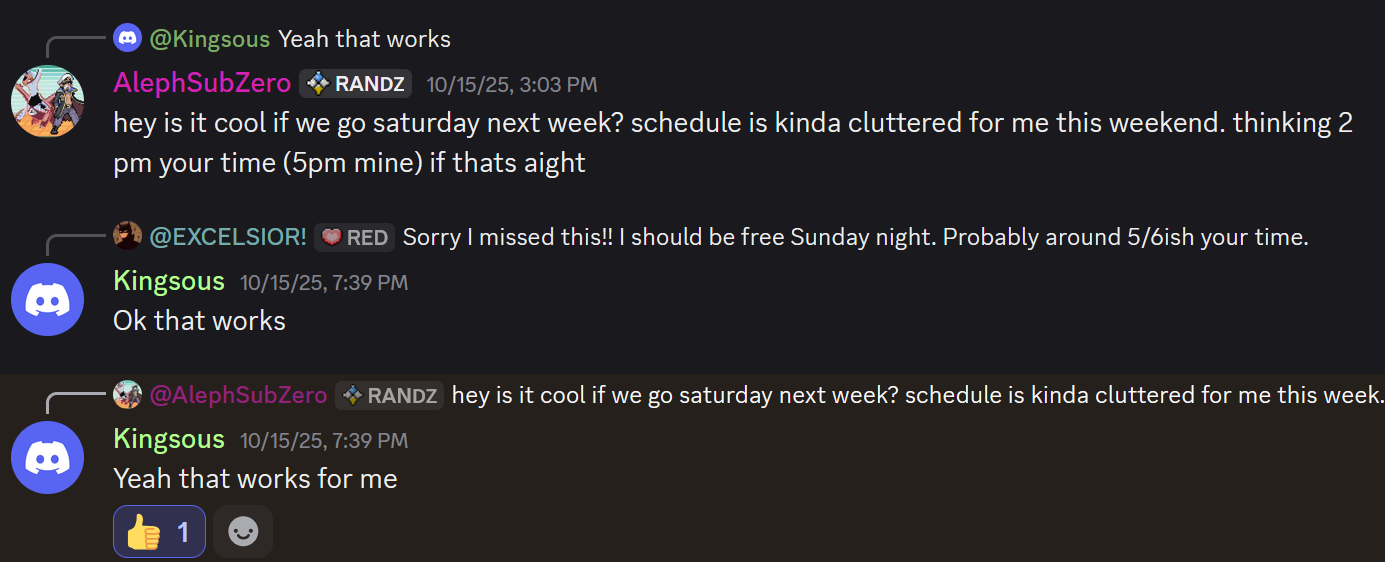Click small Discord avatar beside @Kingsous mention
The width and height of the screenshot is (1385, 562).
[127, 39]
